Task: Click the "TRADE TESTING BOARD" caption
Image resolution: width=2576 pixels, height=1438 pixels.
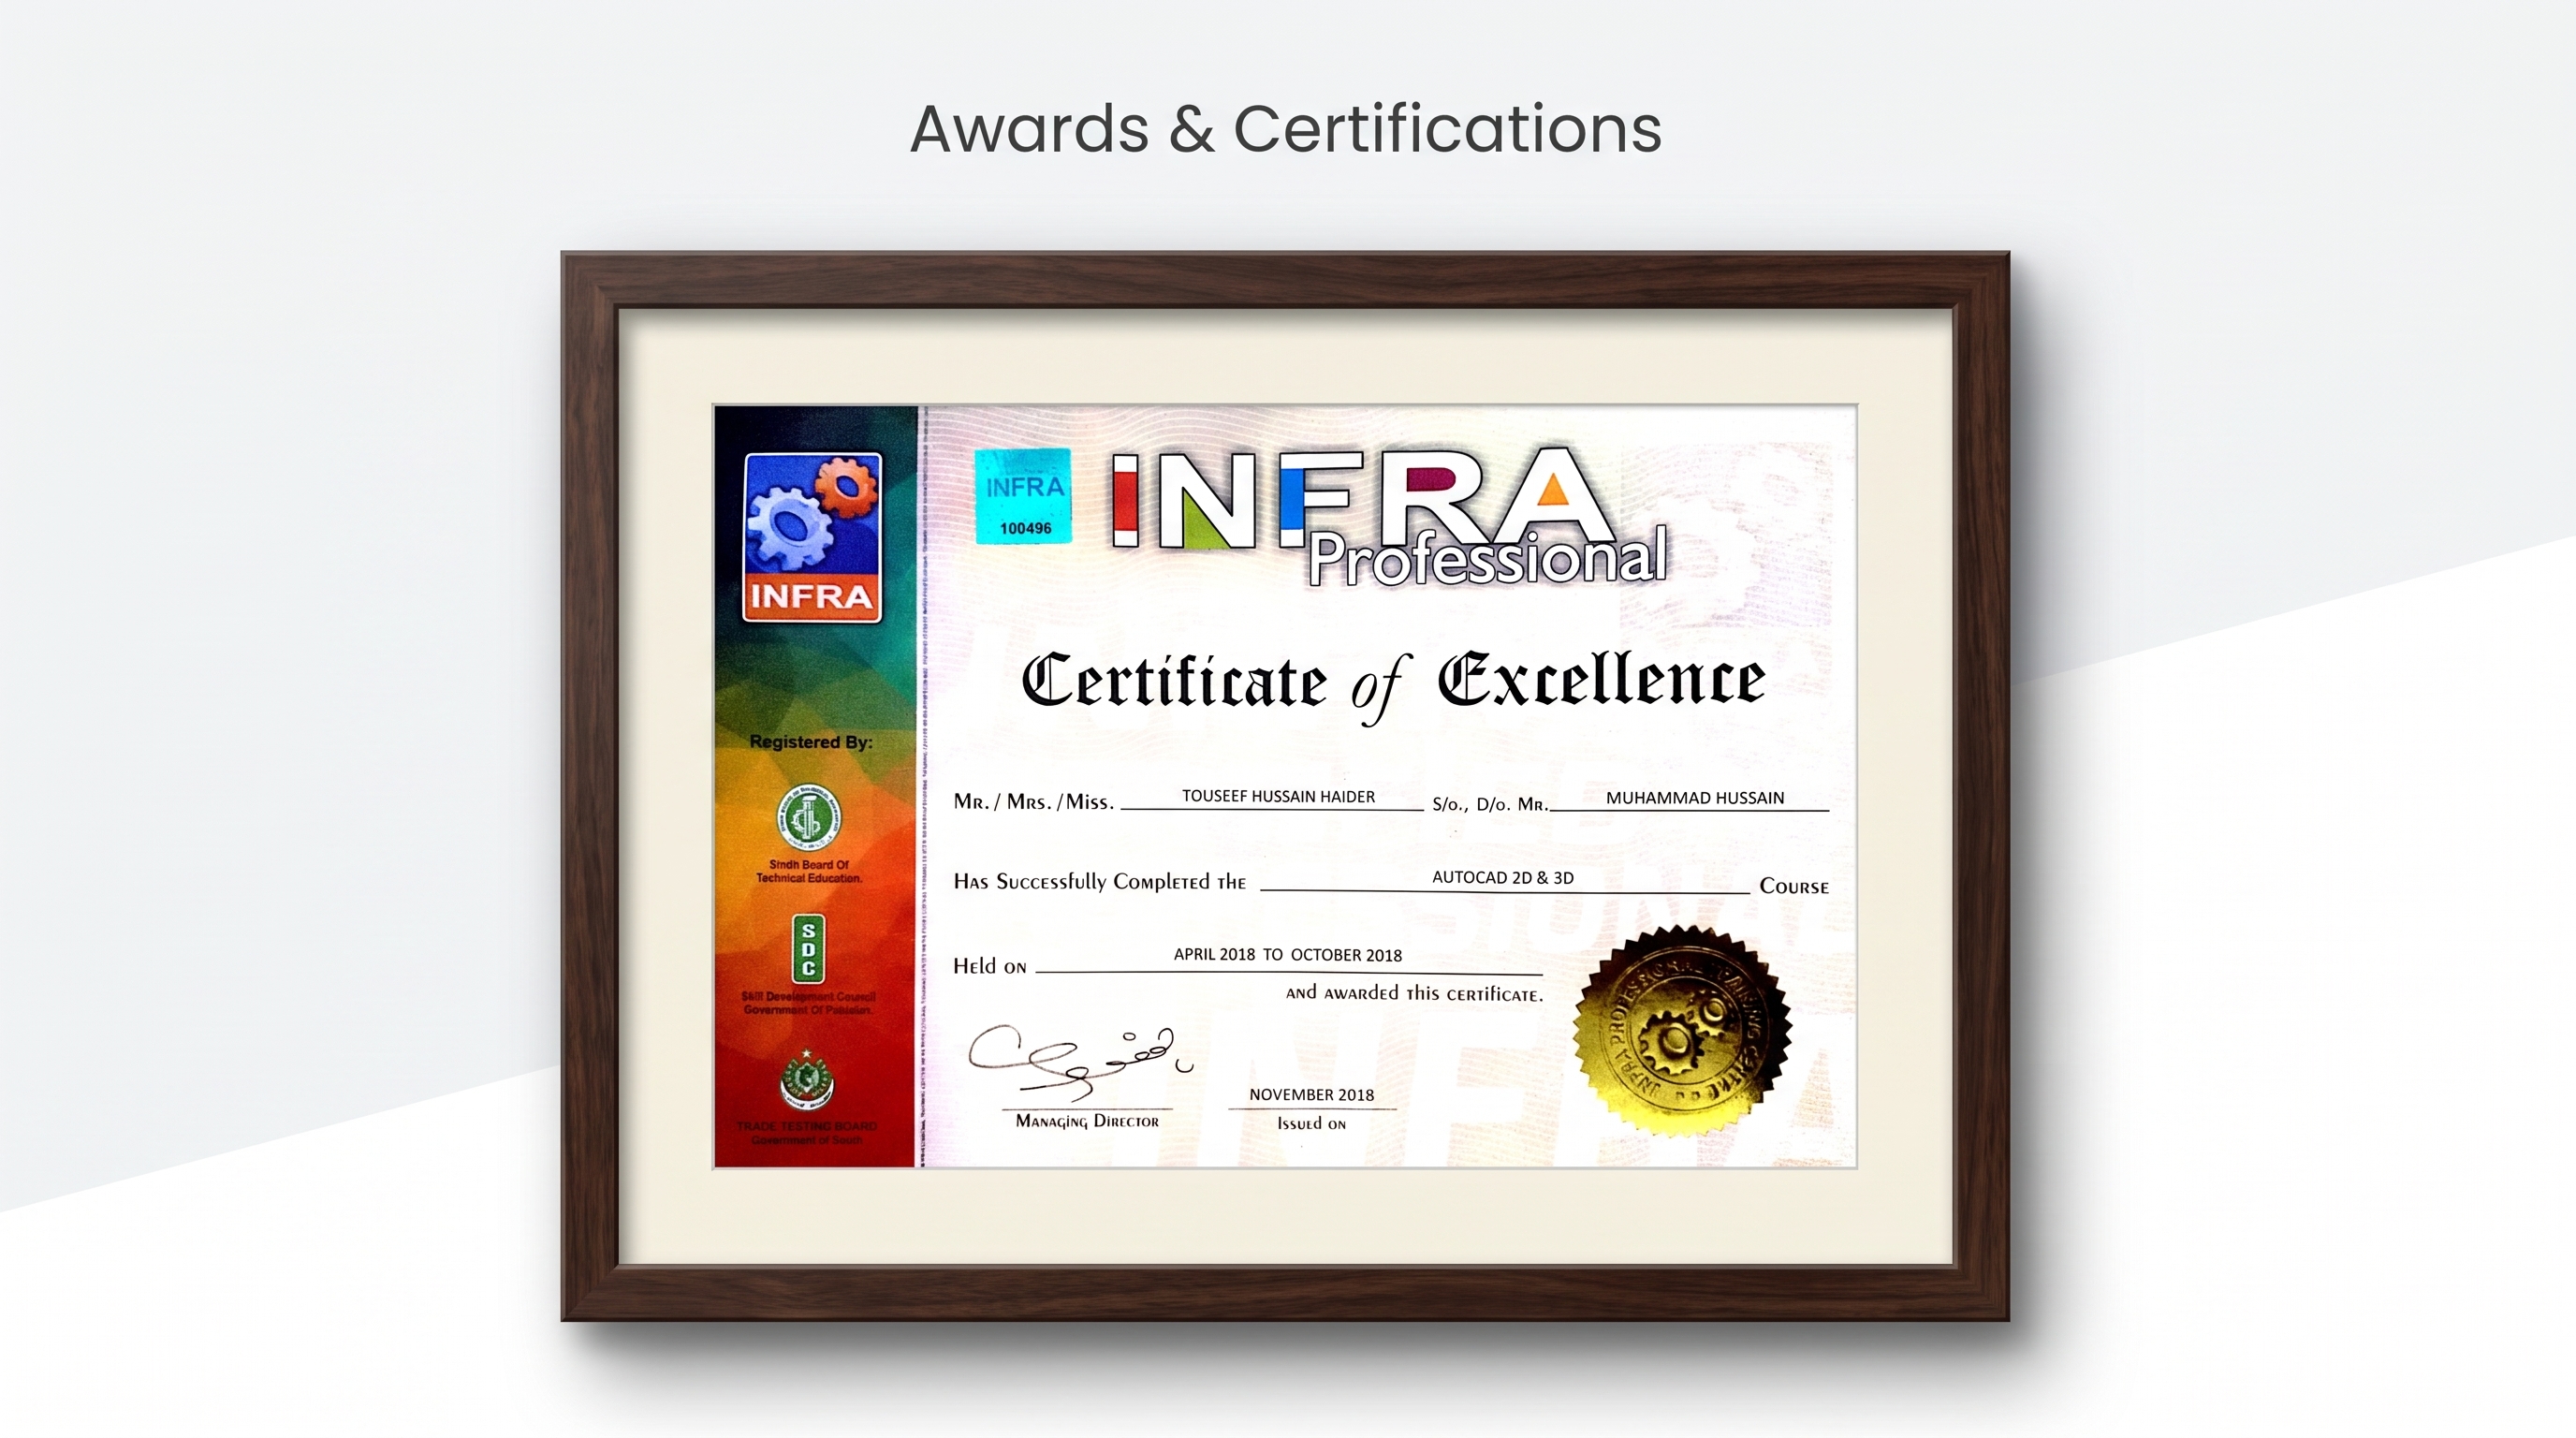Action: click(x=806, y=1126)
